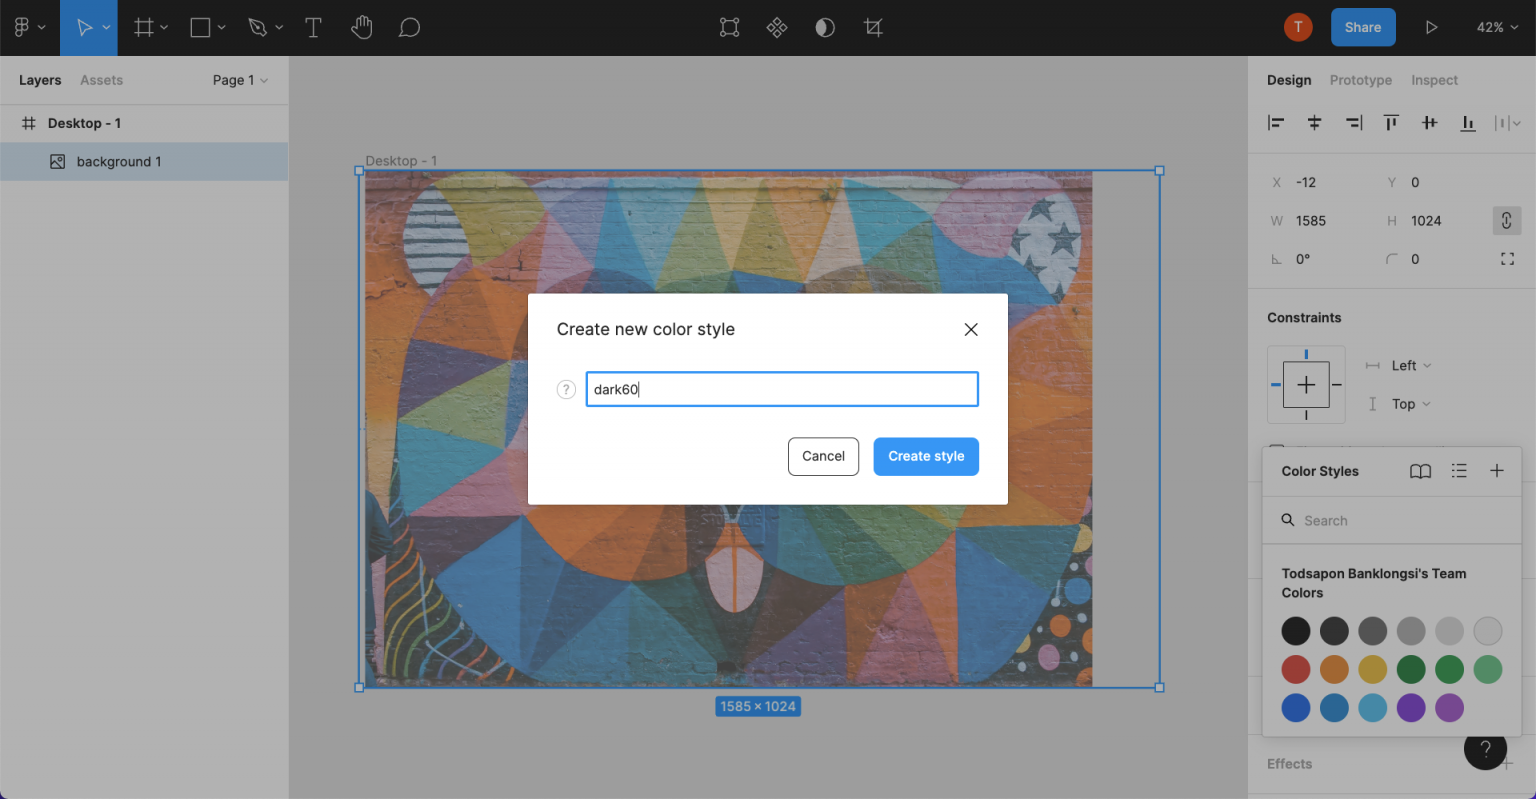Screen dimensions: 1536x799
Task: Toggle constrain proportions lock
Action: pos(1506,221)
